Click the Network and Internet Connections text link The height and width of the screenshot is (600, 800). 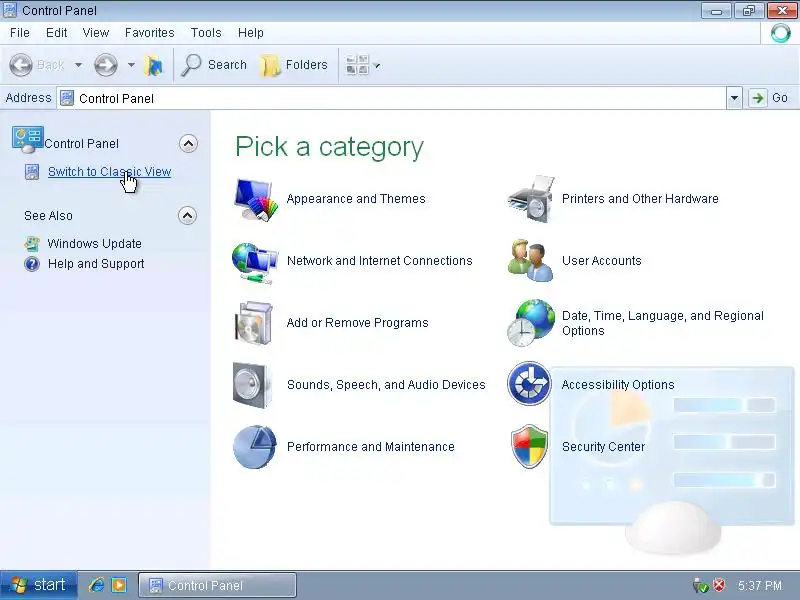coord(380,261)
